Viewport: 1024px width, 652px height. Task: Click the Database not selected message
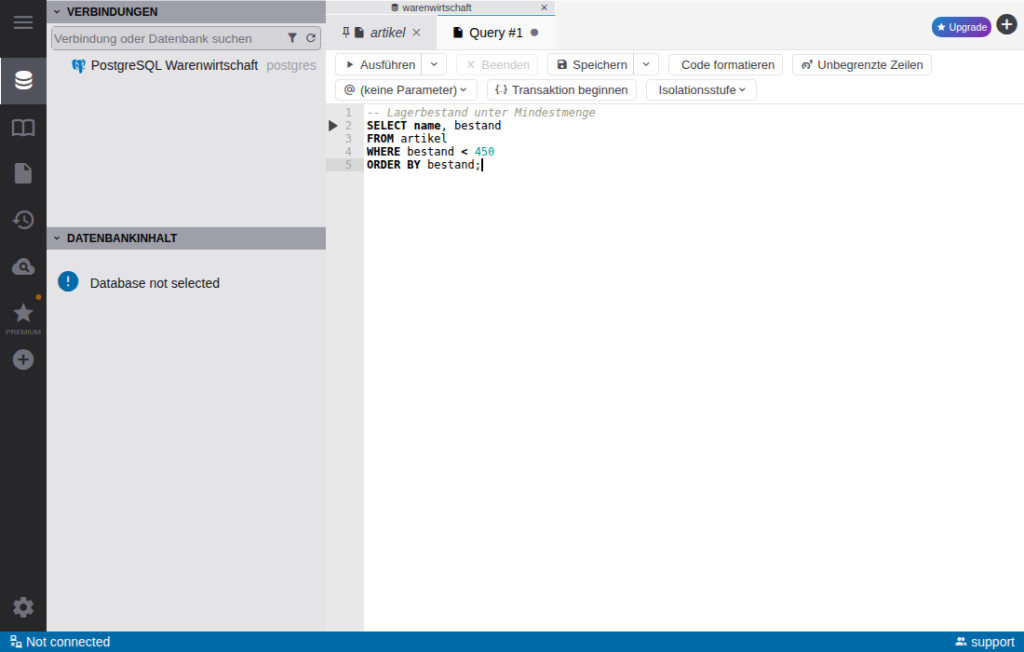point(155,283)
